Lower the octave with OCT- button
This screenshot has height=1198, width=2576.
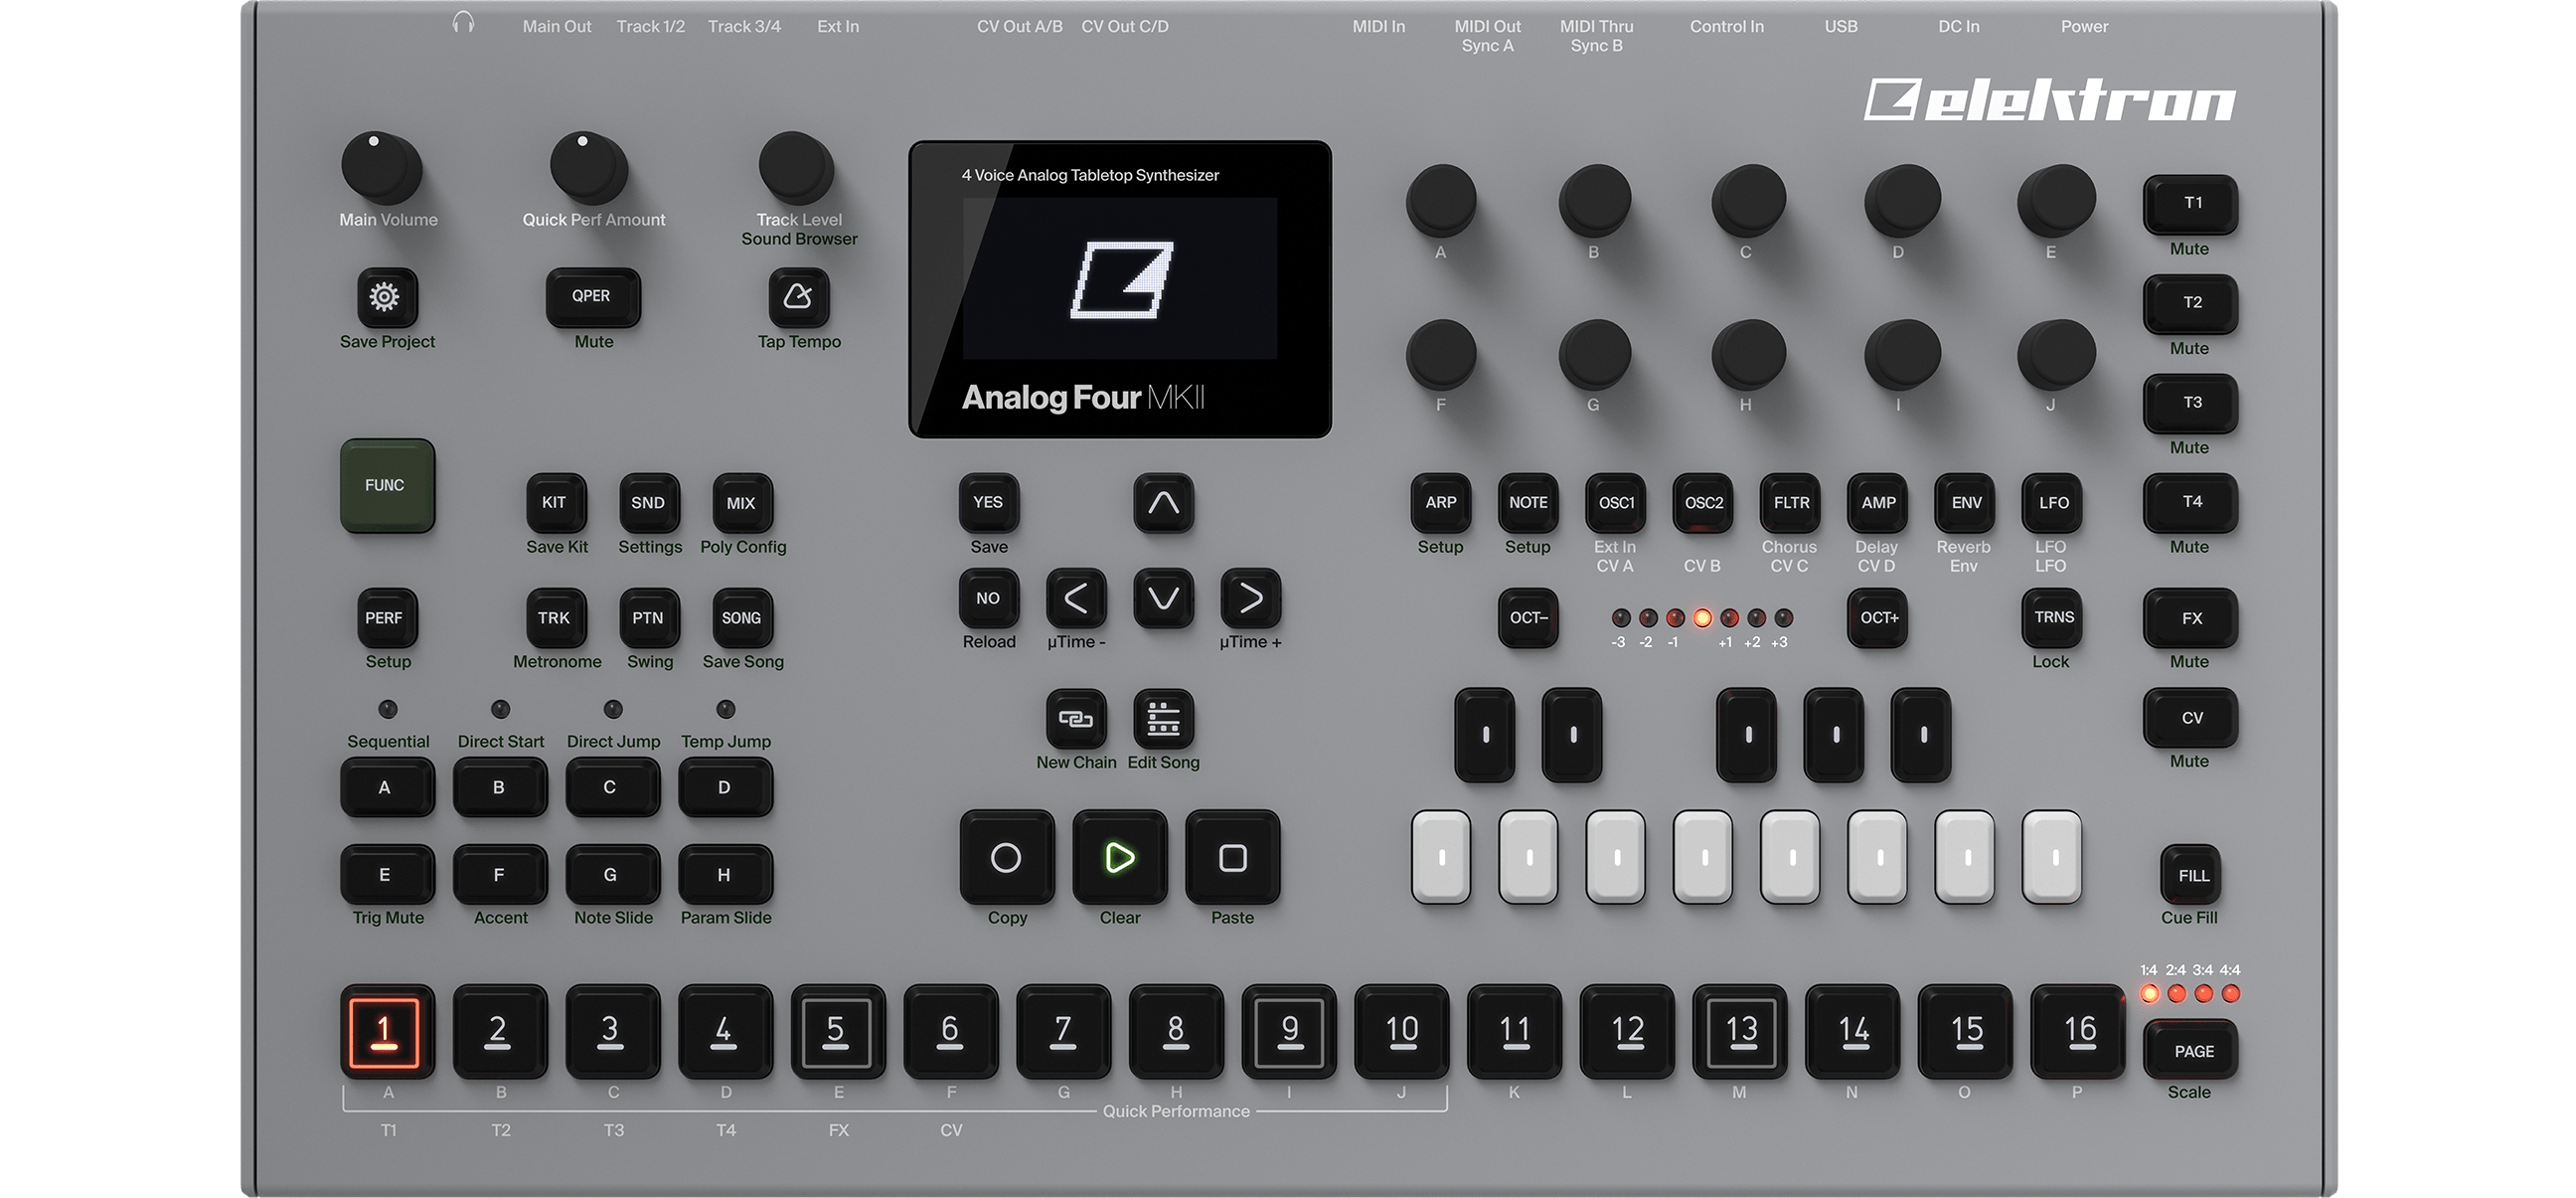[1528, 618]
